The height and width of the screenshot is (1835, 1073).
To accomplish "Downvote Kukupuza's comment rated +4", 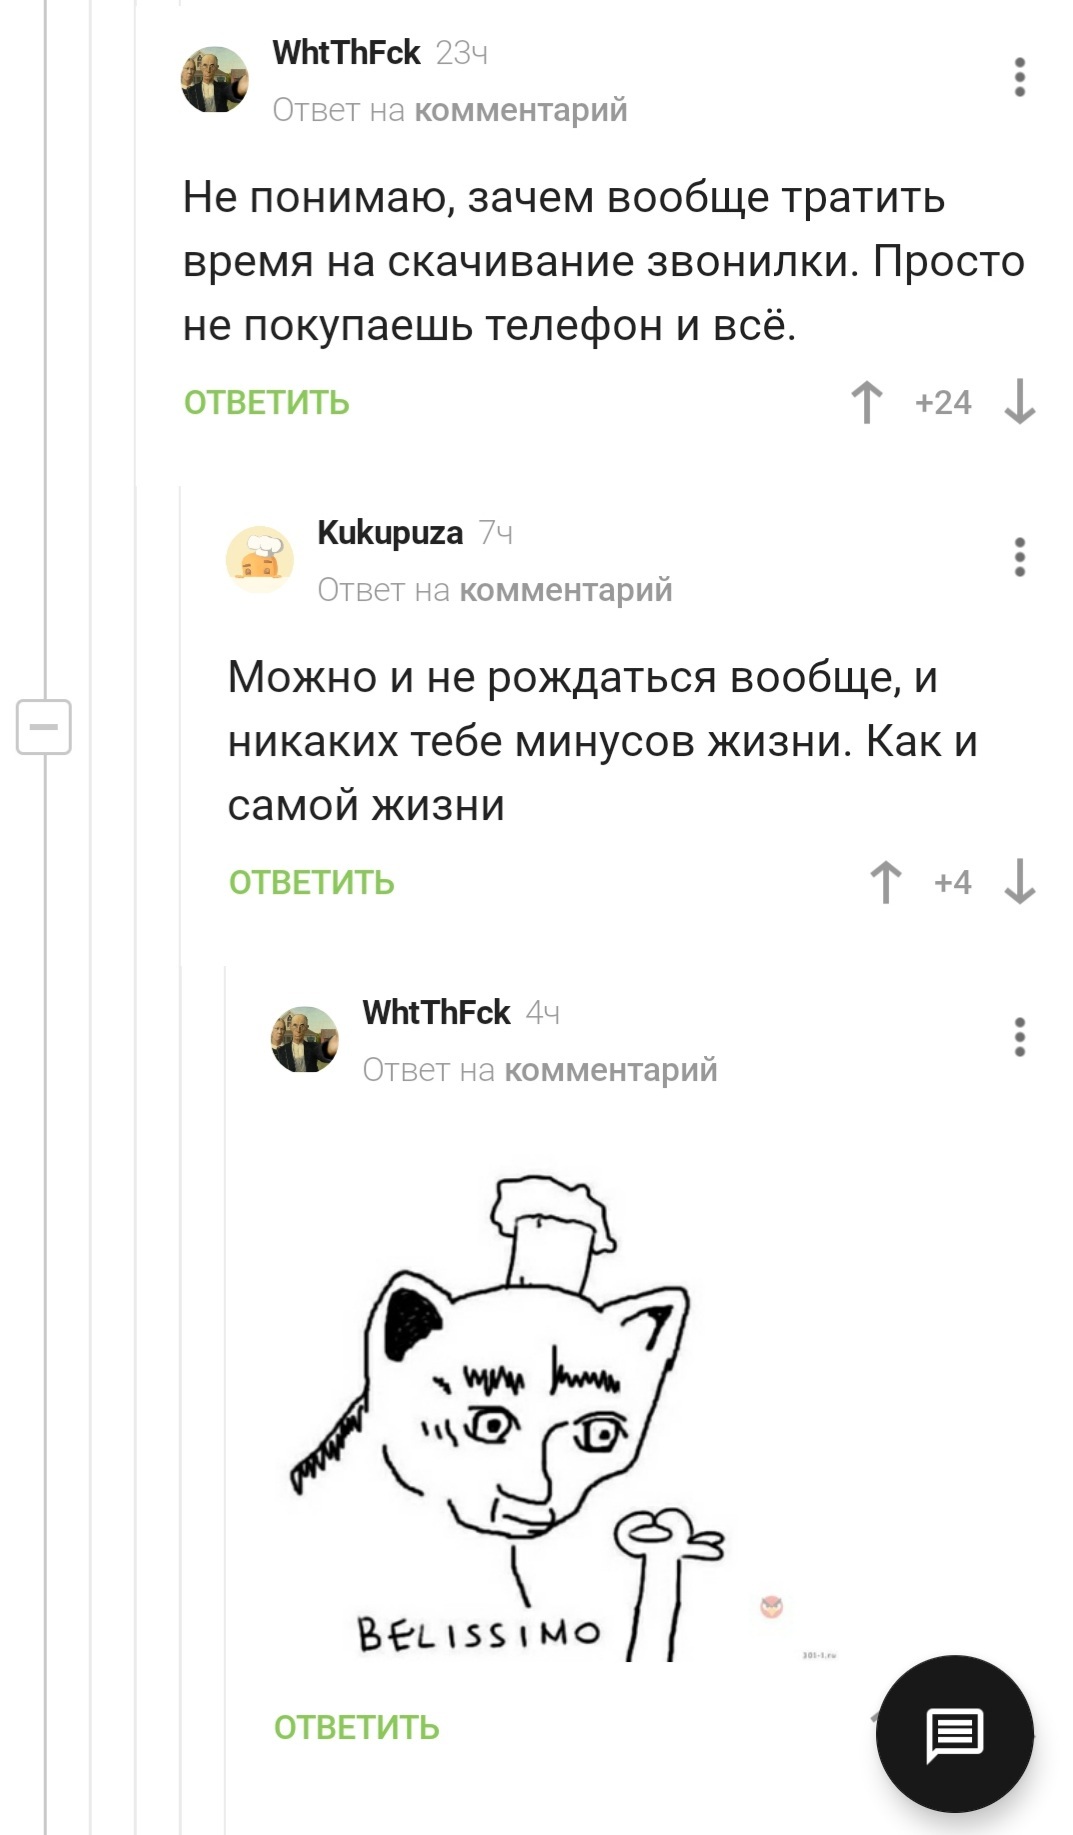I will click(x=1019, y=882).
